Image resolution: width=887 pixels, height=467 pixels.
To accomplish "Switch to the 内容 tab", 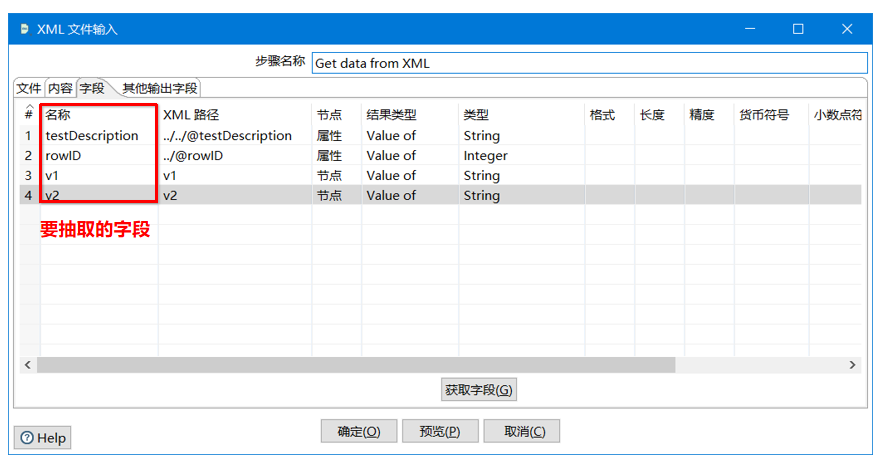I will [61, 88].
